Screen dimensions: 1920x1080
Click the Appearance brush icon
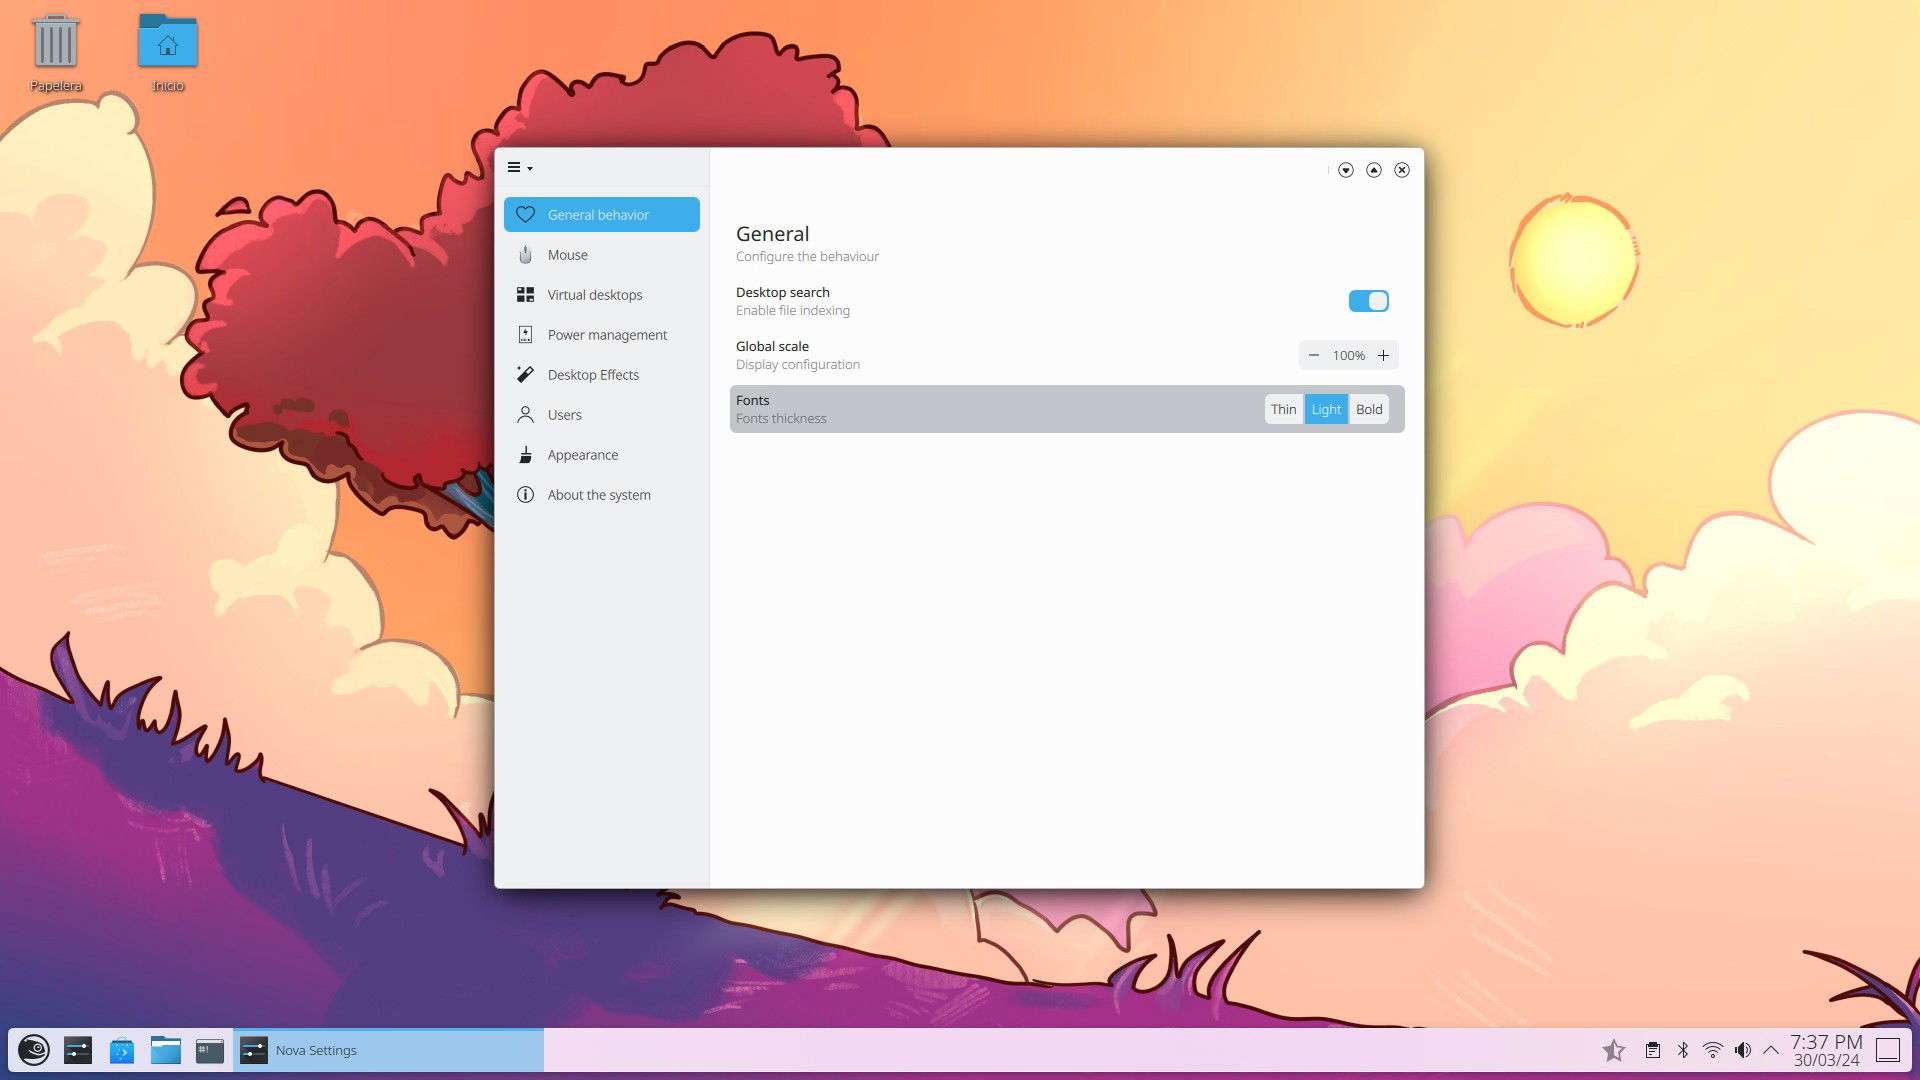tap(525, 454)
